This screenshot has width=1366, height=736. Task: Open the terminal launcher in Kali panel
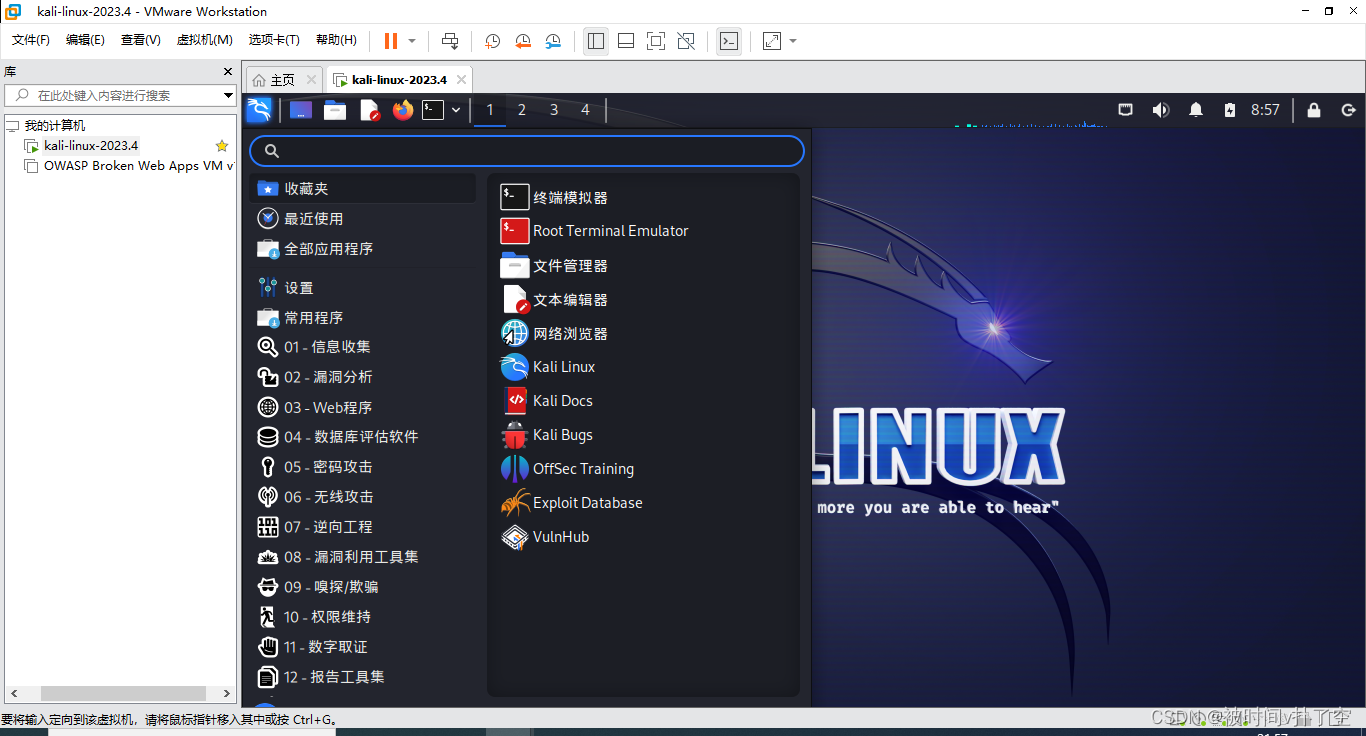(433, 110)
